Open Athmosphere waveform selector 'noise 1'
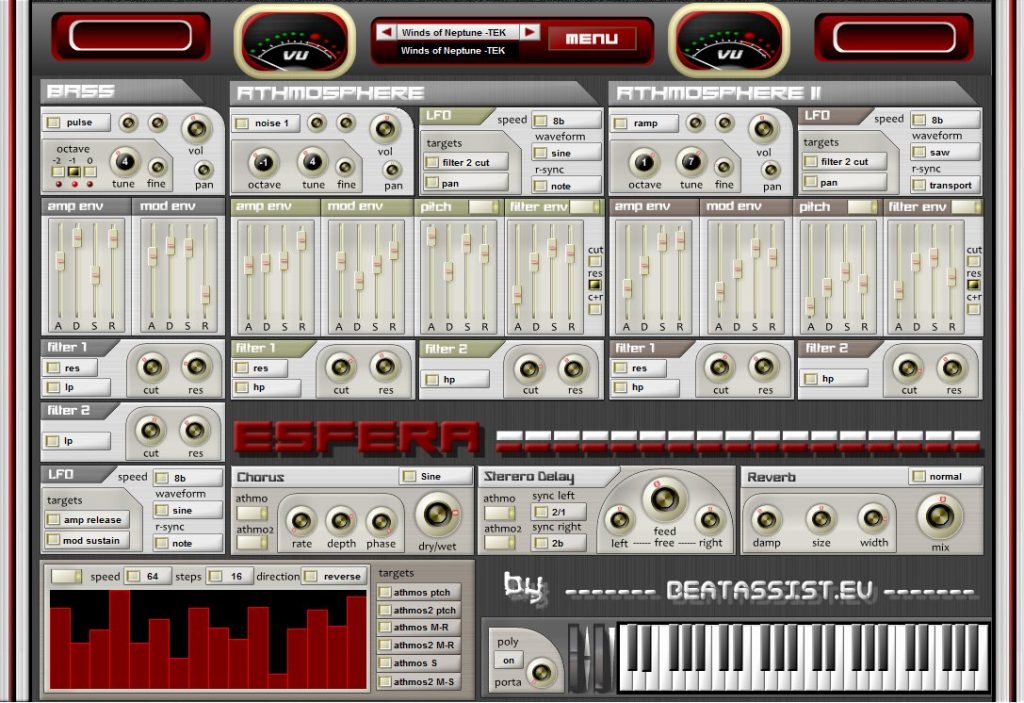 (266, 123)
